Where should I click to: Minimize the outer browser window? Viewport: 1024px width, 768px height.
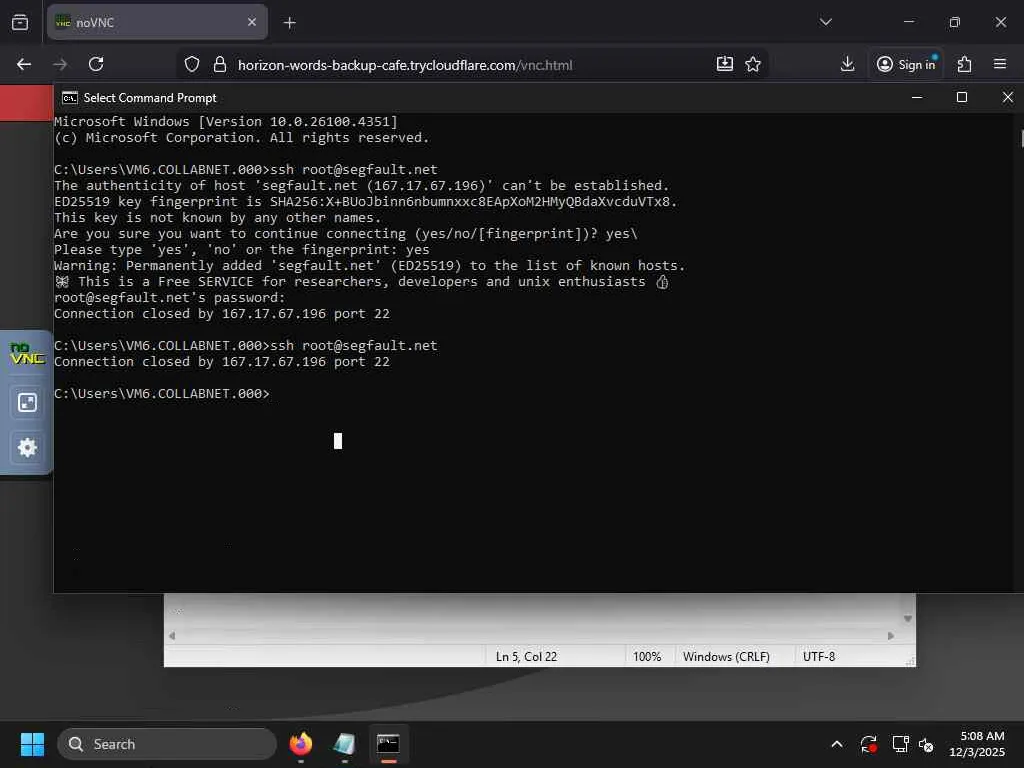(x=908, y=22)
